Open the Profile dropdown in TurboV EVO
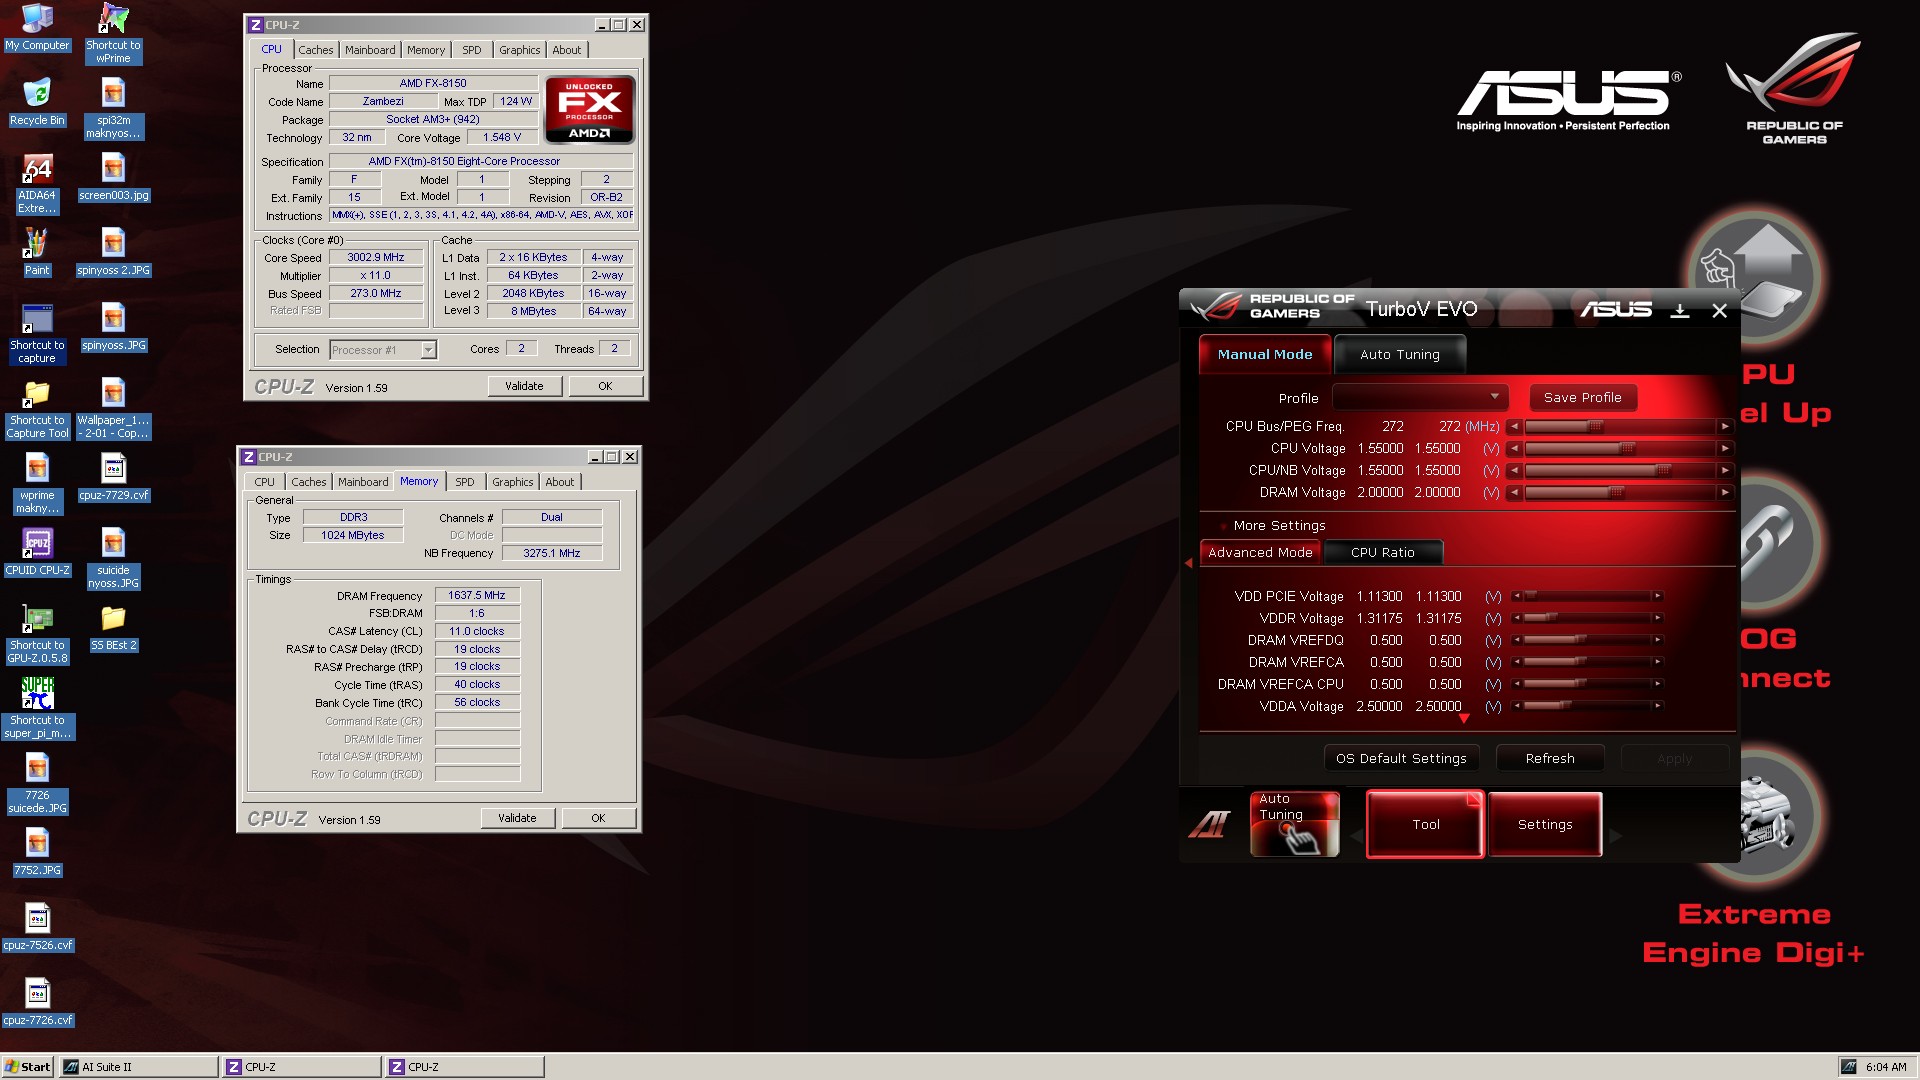 pos(1420,397)
